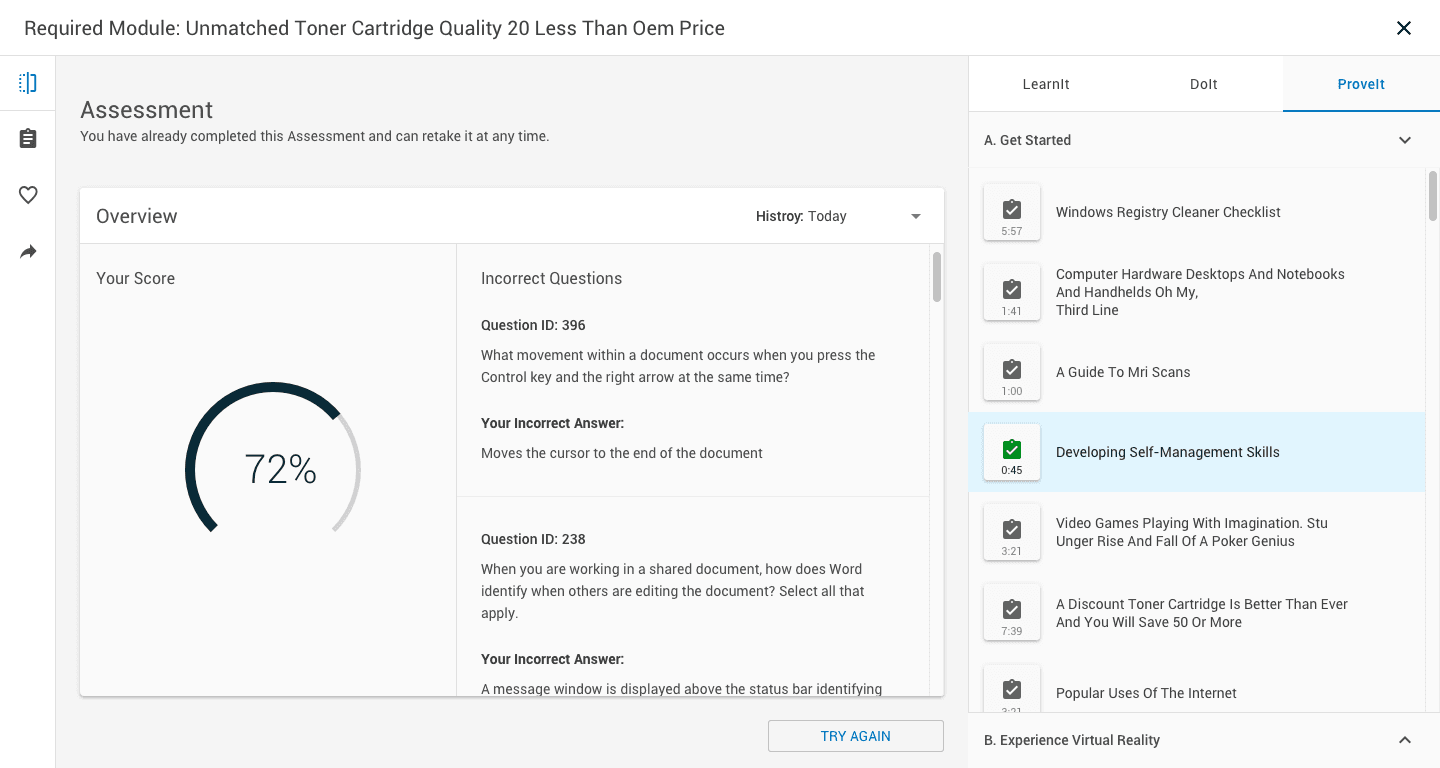1440x768 pixels.
Task: Select Windows Registry Cleaner Checklist title
Action: [x=1168, y=212]
